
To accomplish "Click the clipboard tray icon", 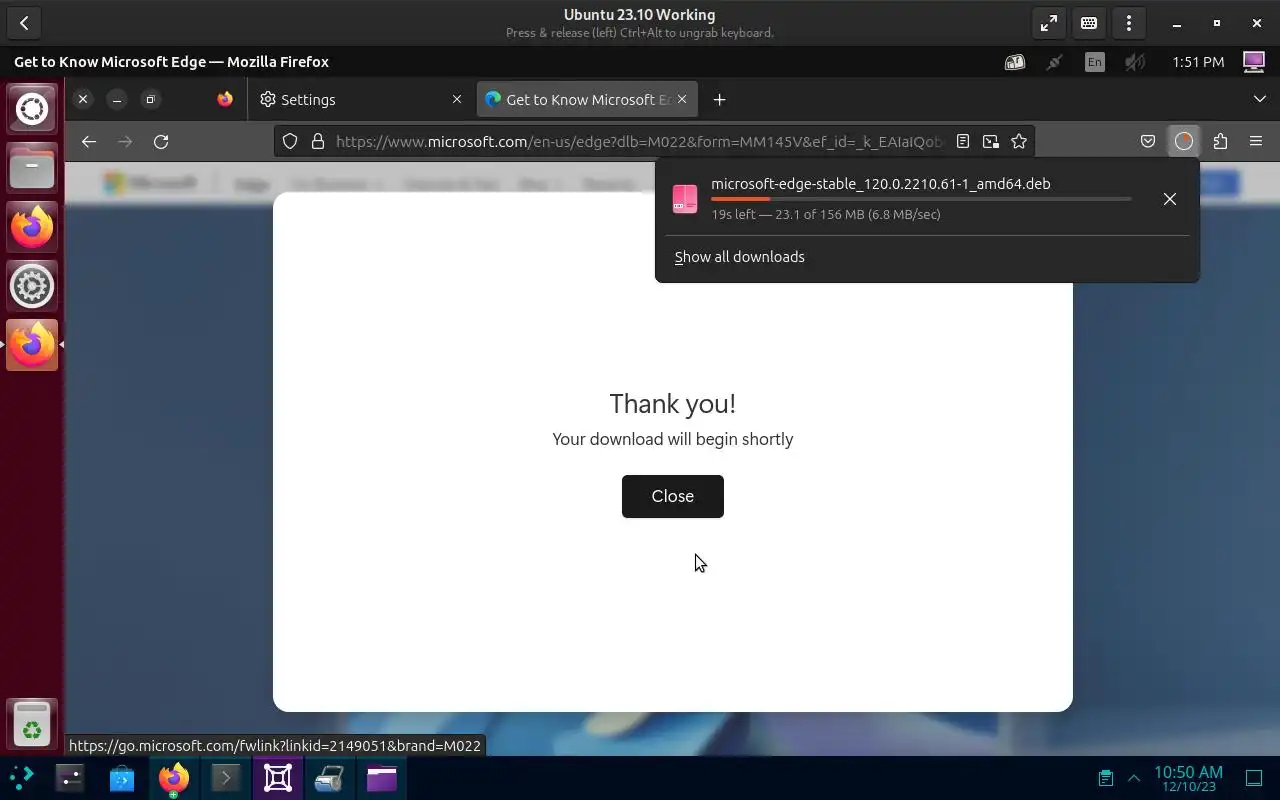I will pyautogui.click(x=1106, y=778).
